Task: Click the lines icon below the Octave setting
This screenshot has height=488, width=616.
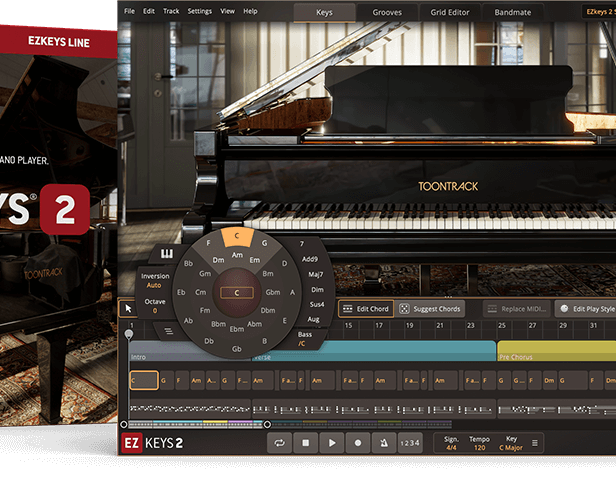Action: [169, 331]
